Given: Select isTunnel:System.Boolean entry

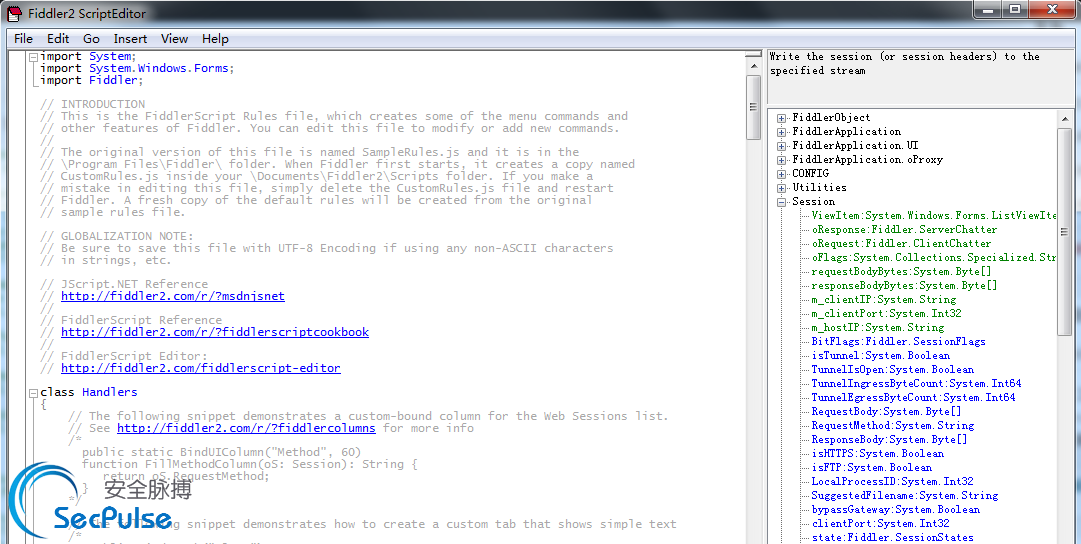Looking at the screenshot, I should click(880, 355).
